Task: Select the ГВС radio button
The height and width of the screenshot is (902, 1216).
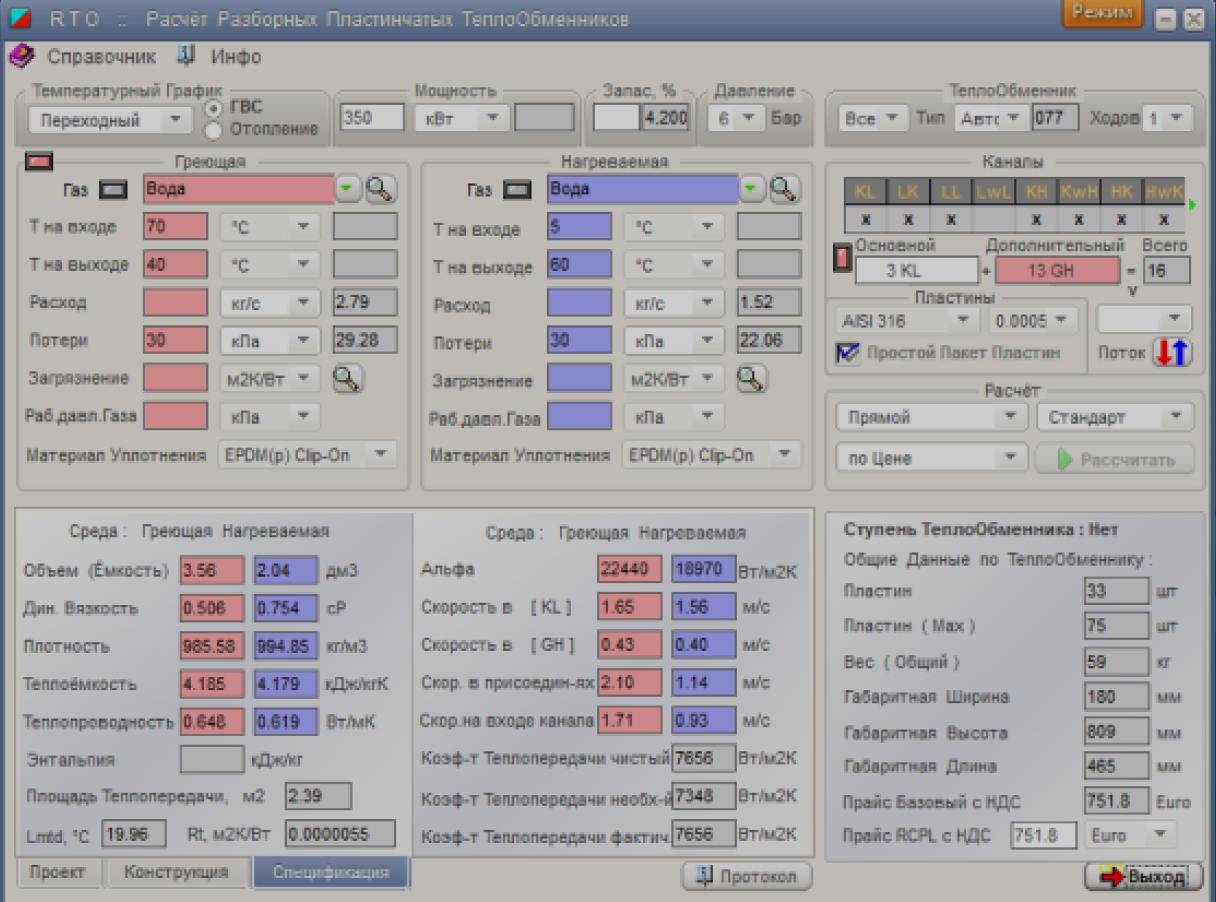Action: click(x=213, y=107)
